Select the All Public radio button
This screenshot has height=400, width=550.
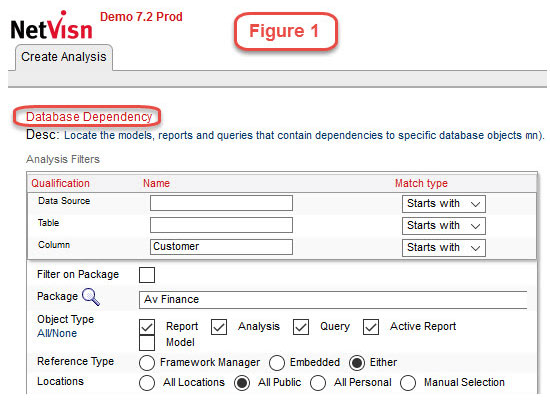[242, 383]
